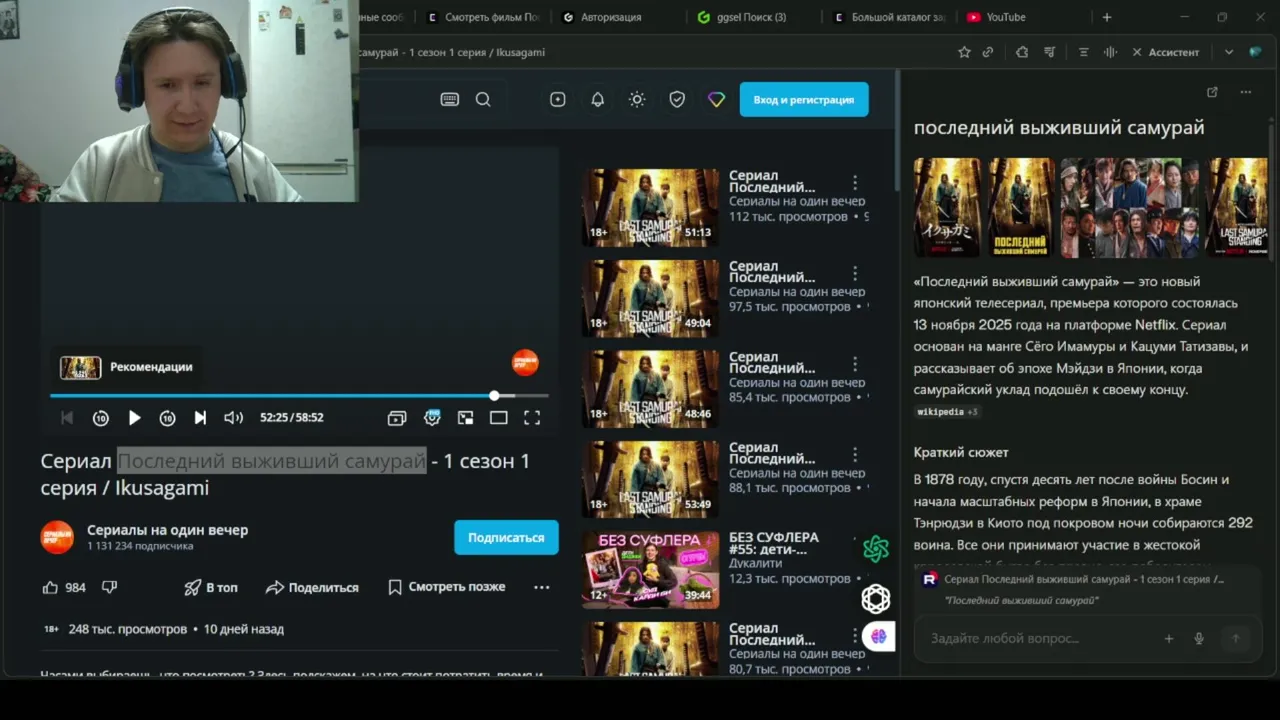Screen dimensions: 1280x720
Task: Skip forward 10 seconds in the video
Action: (167, 418)
